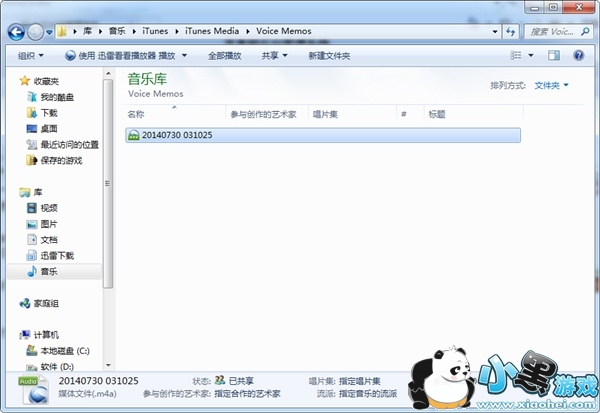Open 桌面 in the navigation pane
Viewport: 600px width, 413px height.
click(x=49, y=129)
